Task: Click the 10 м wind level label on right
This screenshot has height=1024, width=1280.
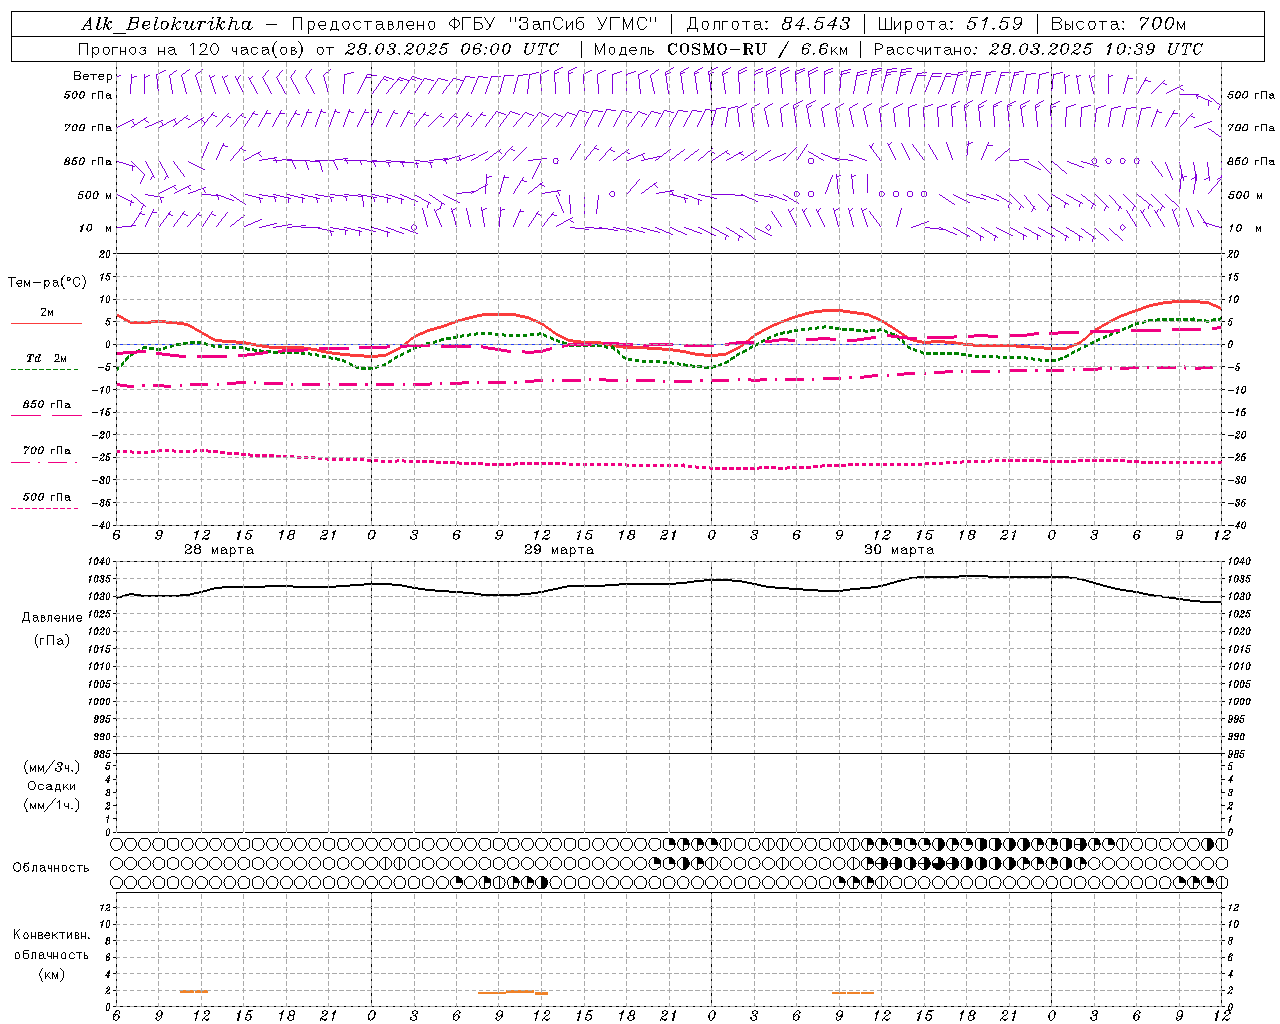Action: click(x=1245, y=228)
